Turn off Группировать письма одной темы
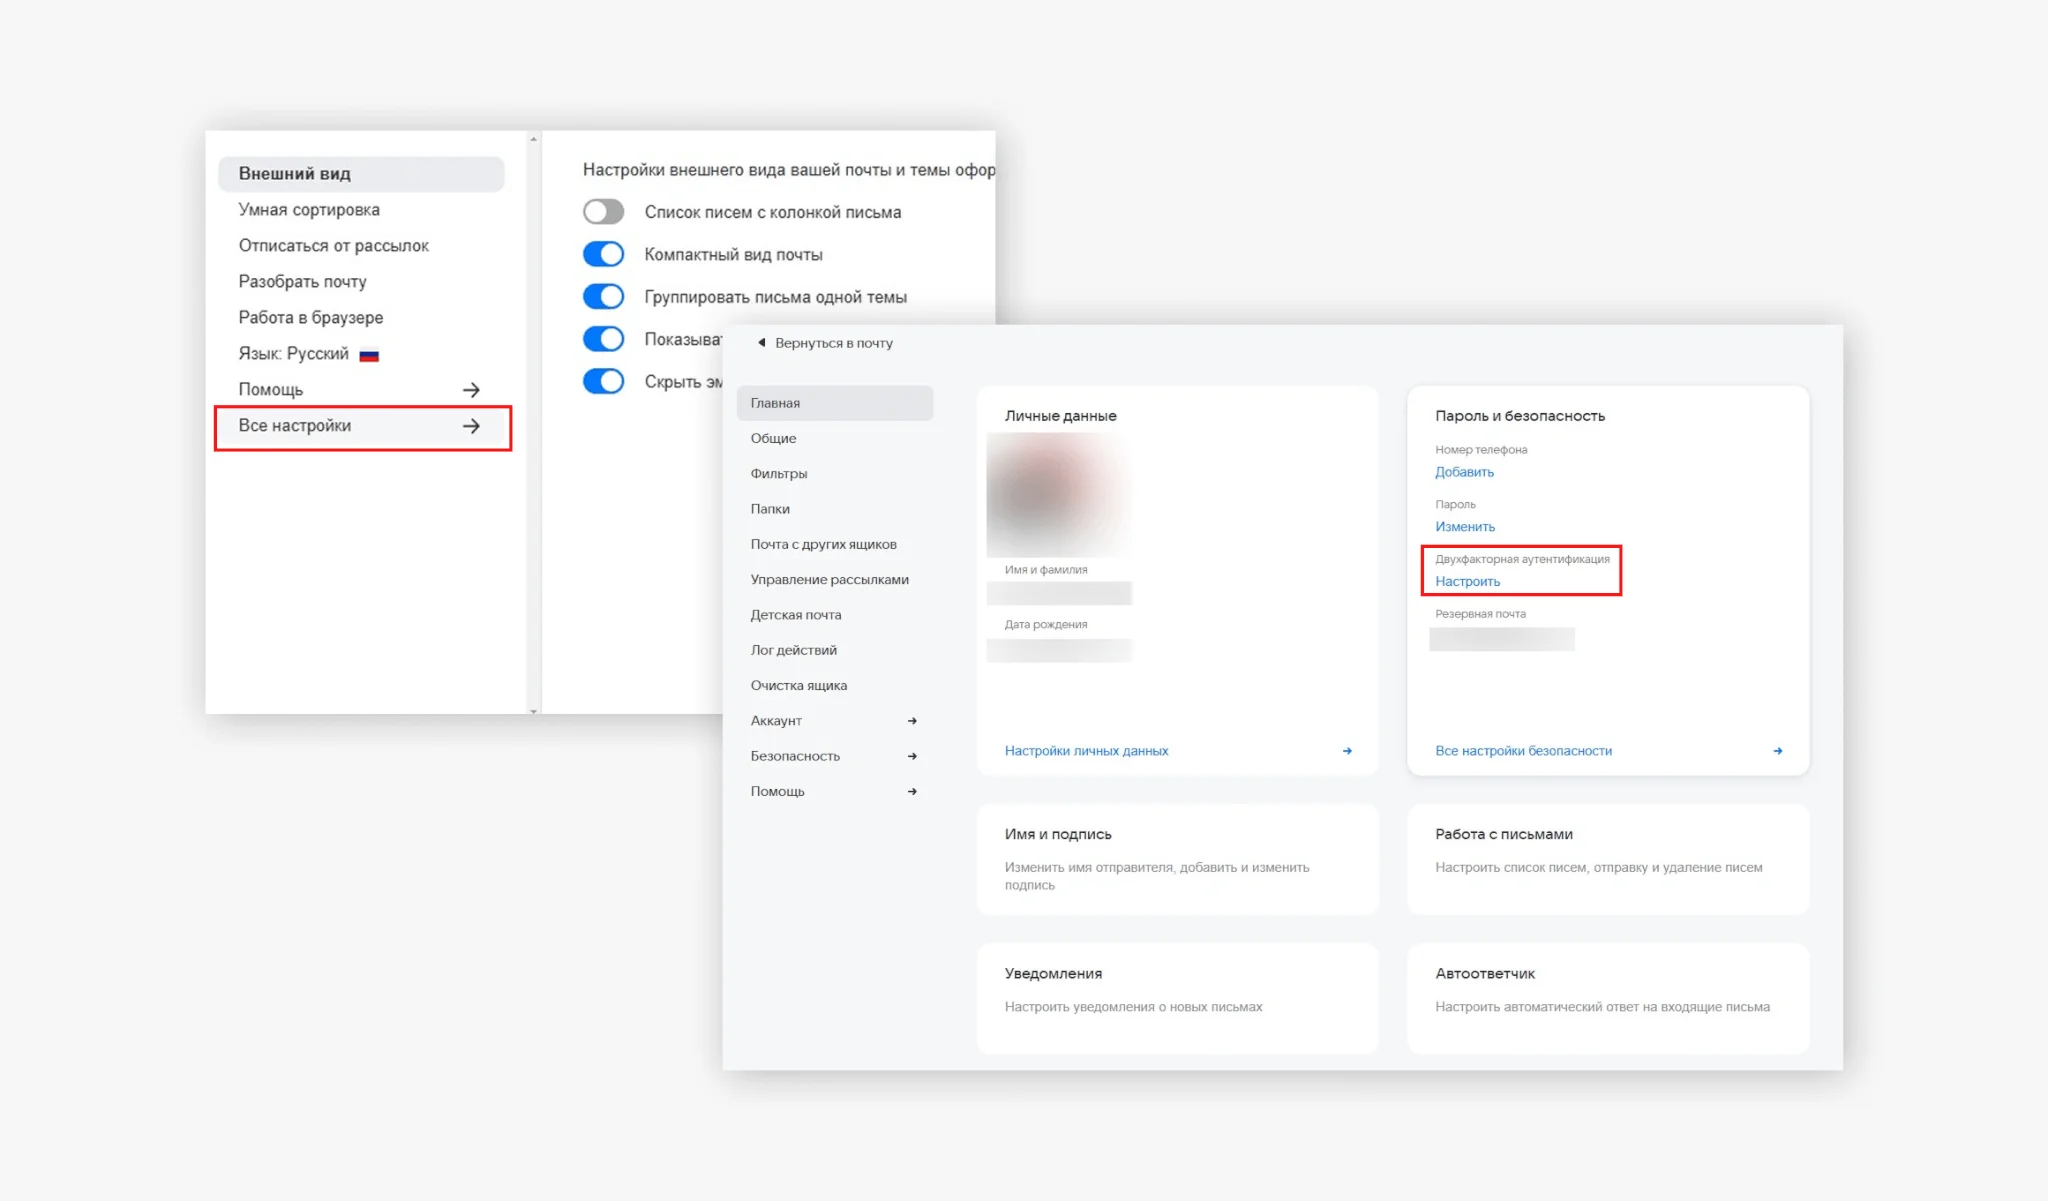2048x1201 pixels. click(x=603, y=297)
